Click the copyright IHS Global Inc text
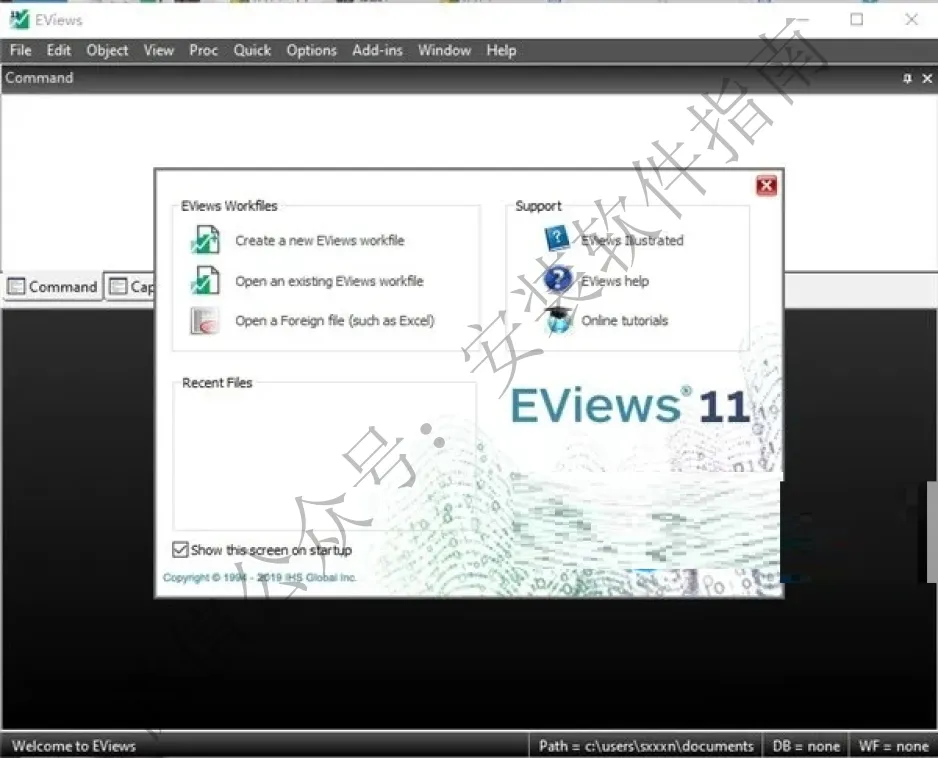 click(x=260, y=577)
